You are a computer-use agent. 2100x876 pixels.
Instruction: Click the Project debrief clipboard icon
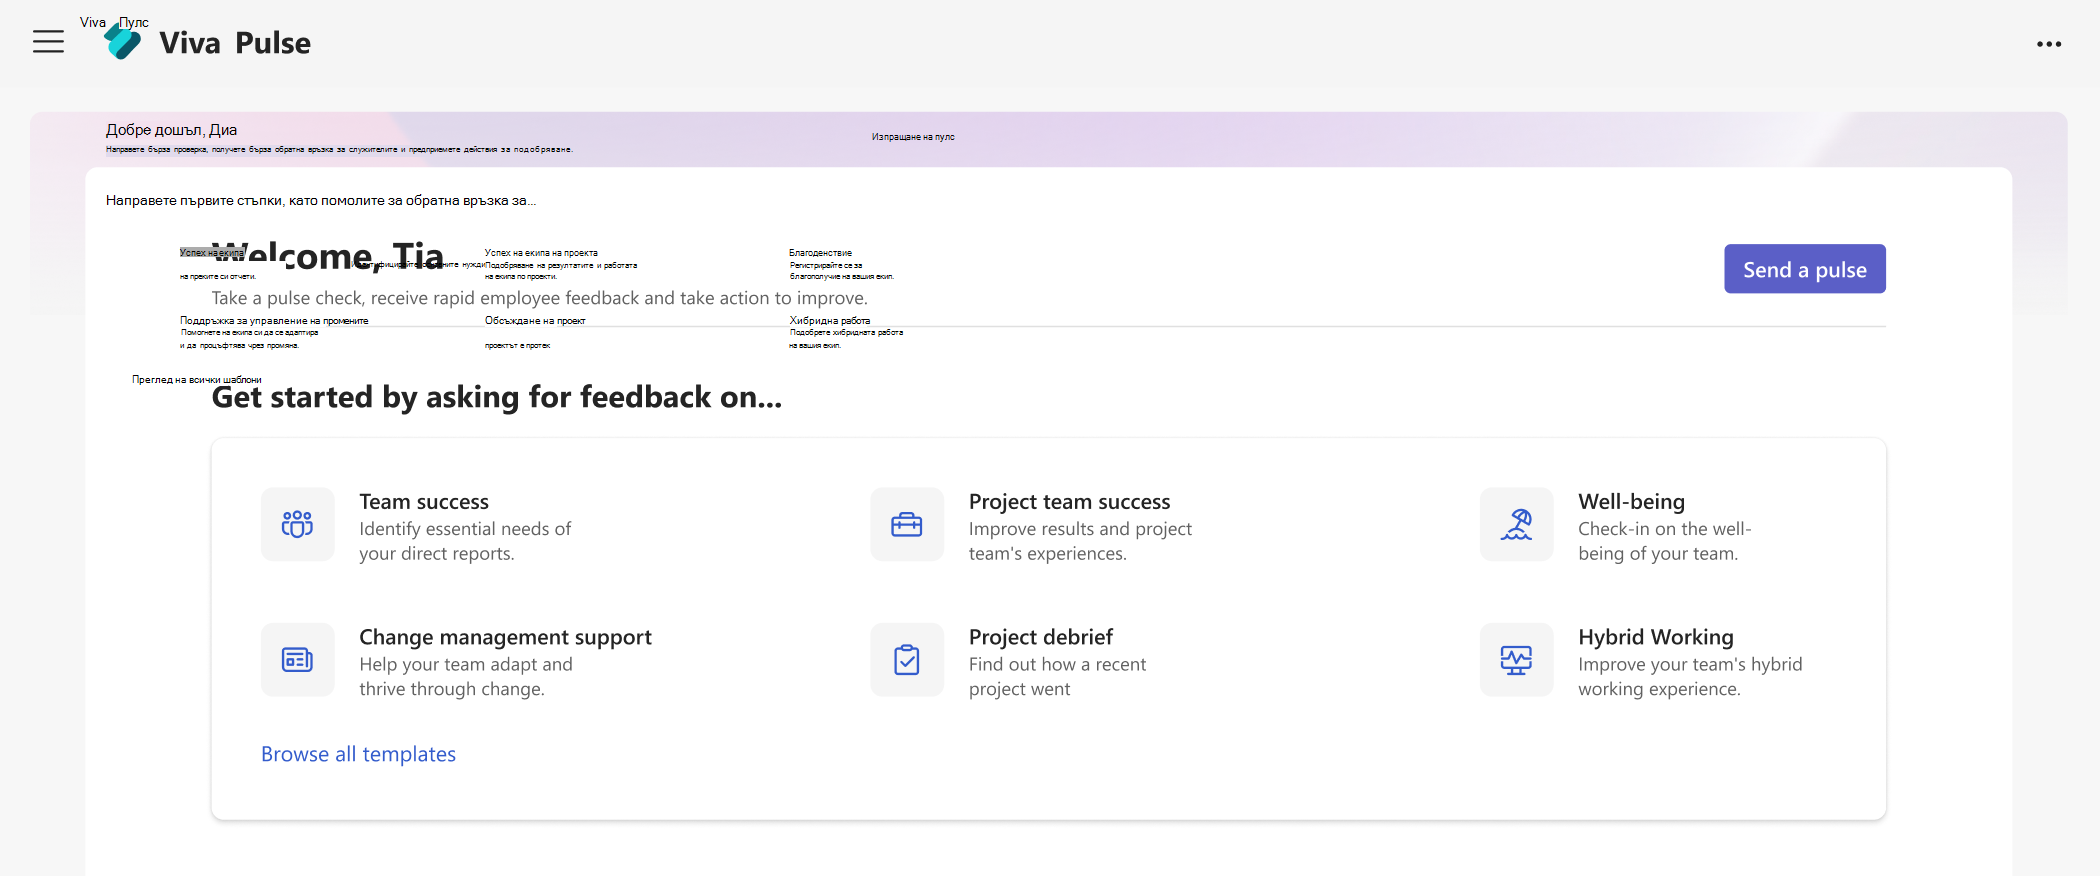(907, 660)
